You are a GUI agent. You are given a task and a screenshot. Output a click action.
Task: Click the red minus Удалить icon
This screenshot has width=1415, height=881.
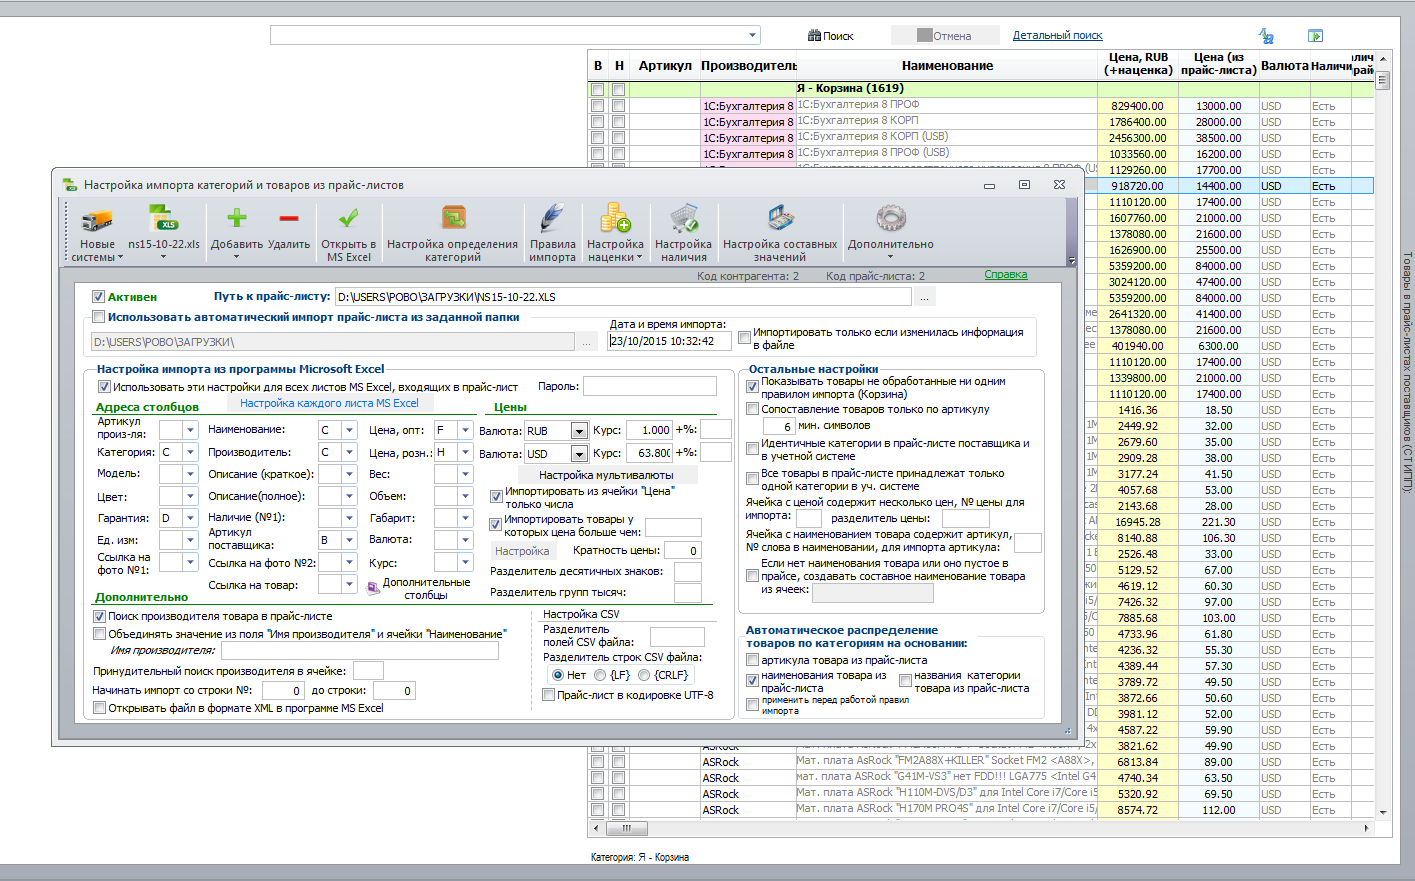tap(289, 218)
